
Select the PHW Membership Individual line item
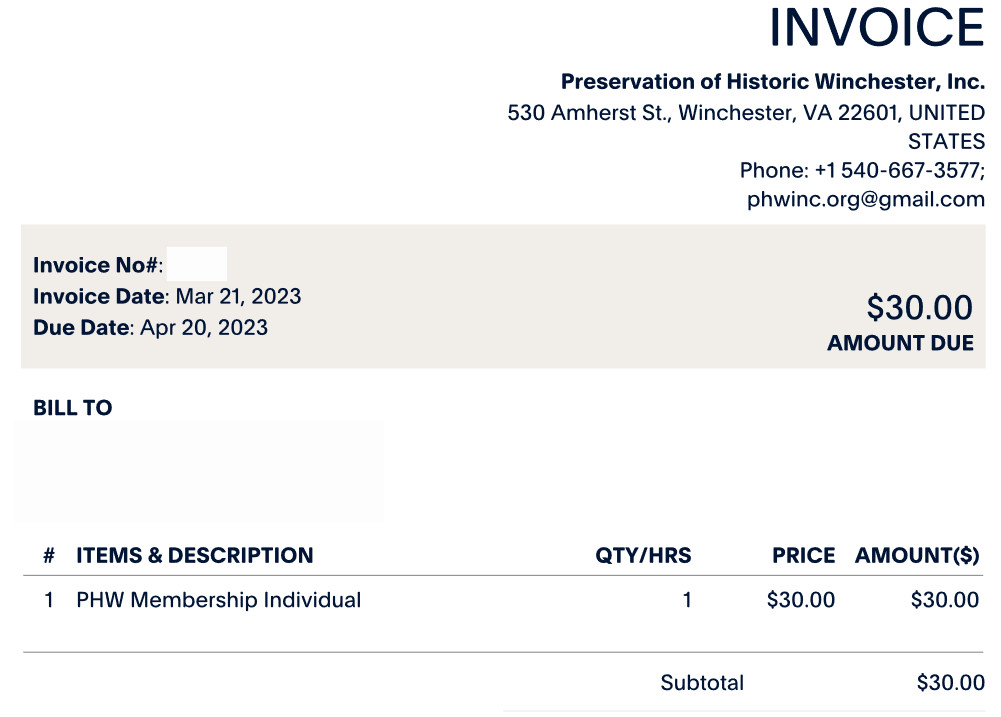click(218, 600)
